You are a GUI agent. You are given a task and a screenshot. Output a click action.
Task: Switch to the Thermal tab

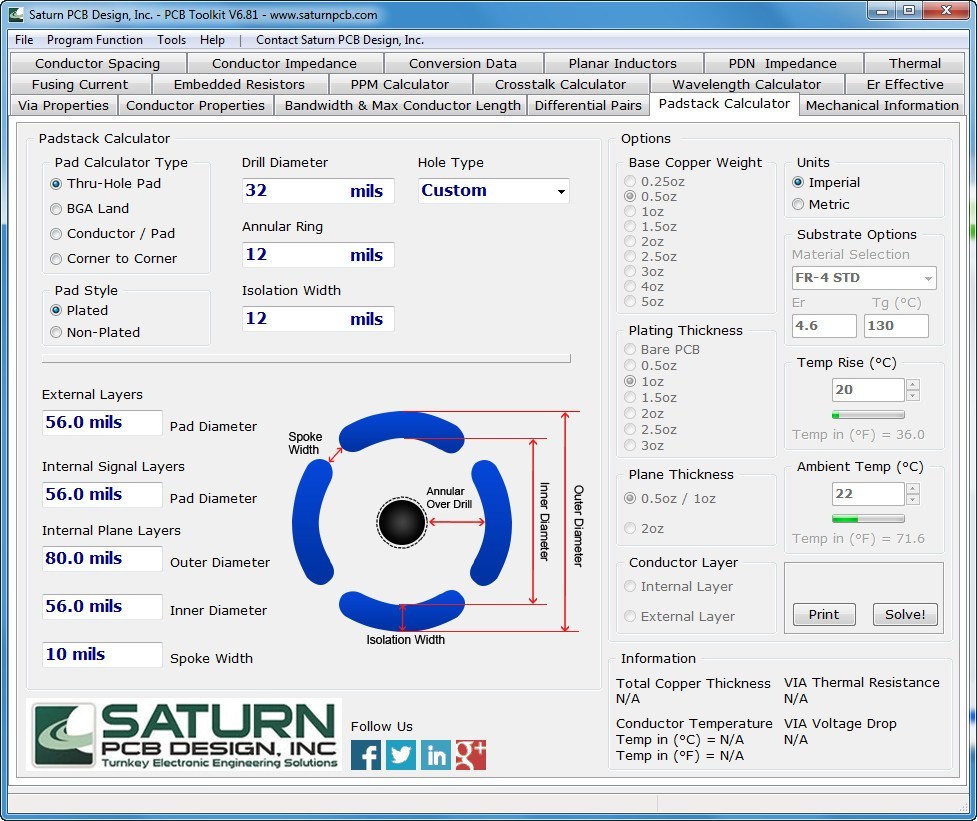click(915, 63)
